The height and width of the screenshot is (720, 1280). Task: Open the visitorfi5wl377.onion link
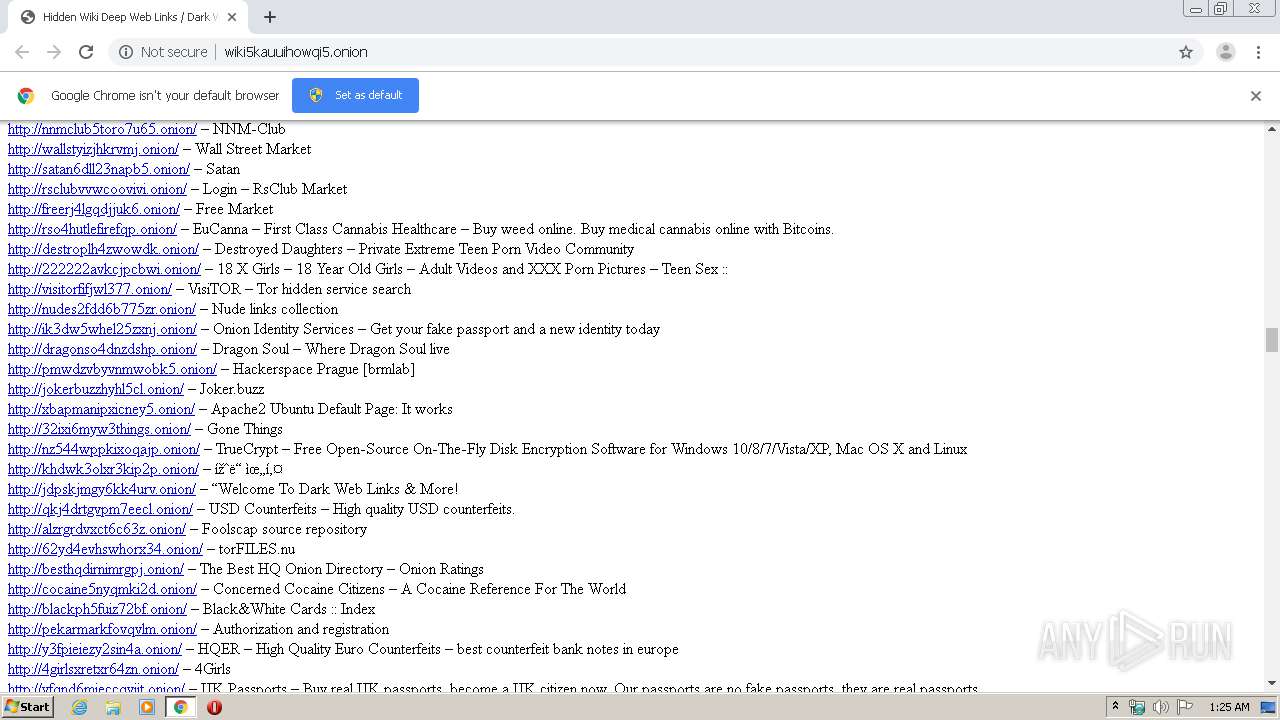pyautogui.click(x=90, y=289)
